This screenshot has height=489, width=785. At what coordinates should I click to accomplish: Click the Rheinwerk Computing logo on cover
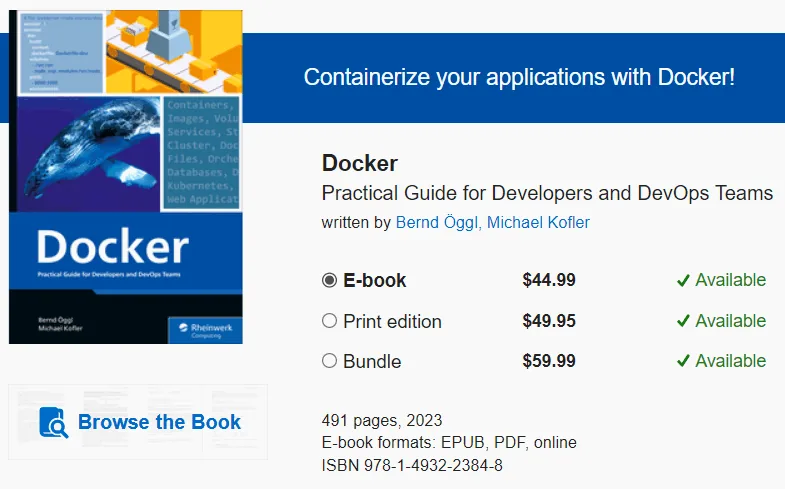tap(206, 330)
